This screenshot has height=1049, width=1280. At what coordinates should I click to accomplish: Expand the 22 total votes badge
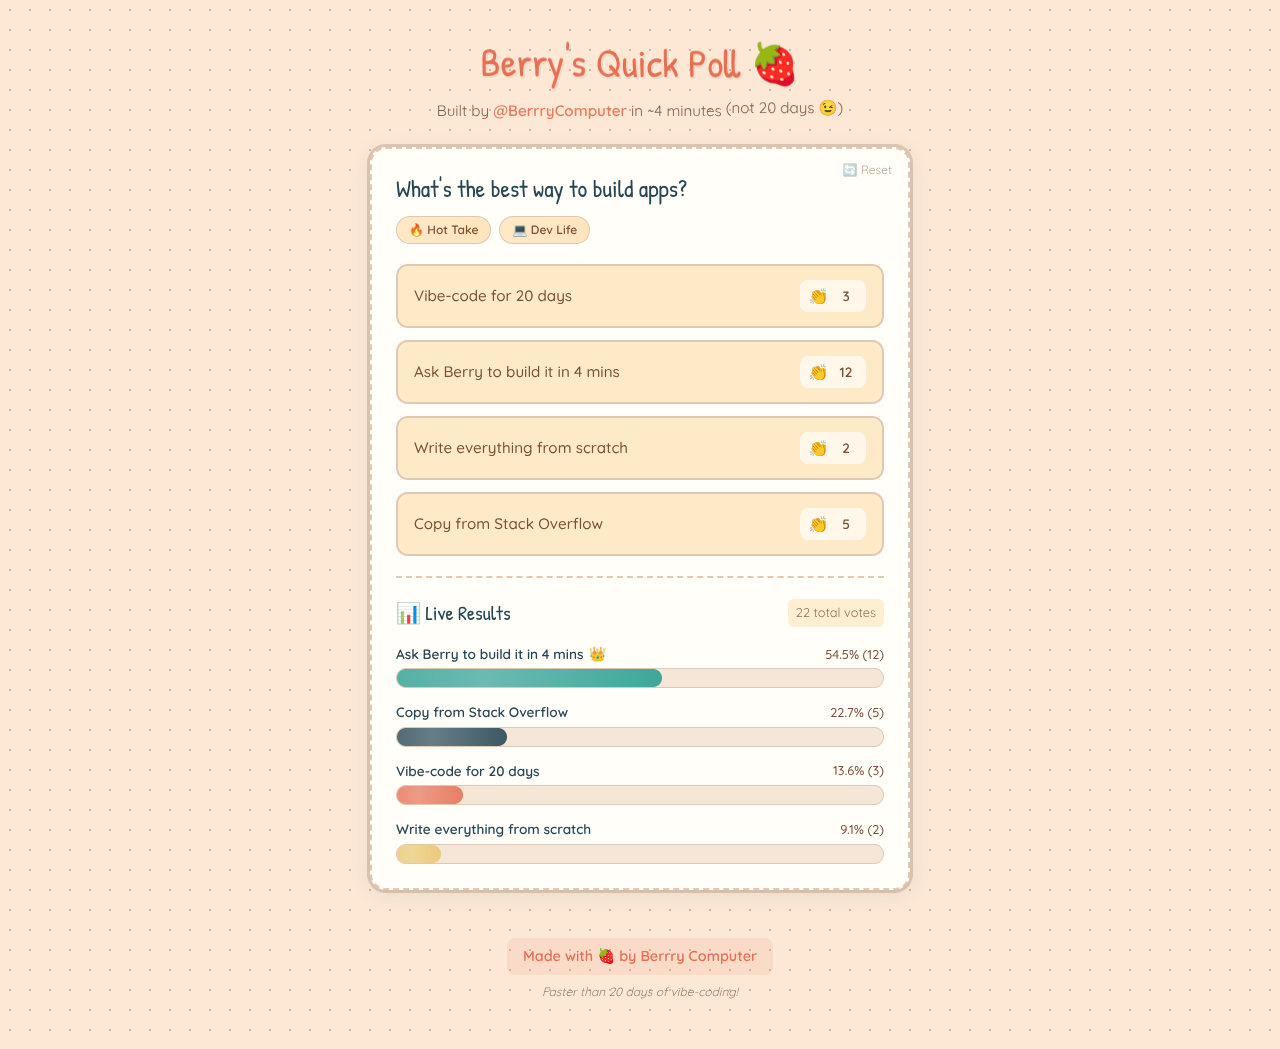point(835,613)
